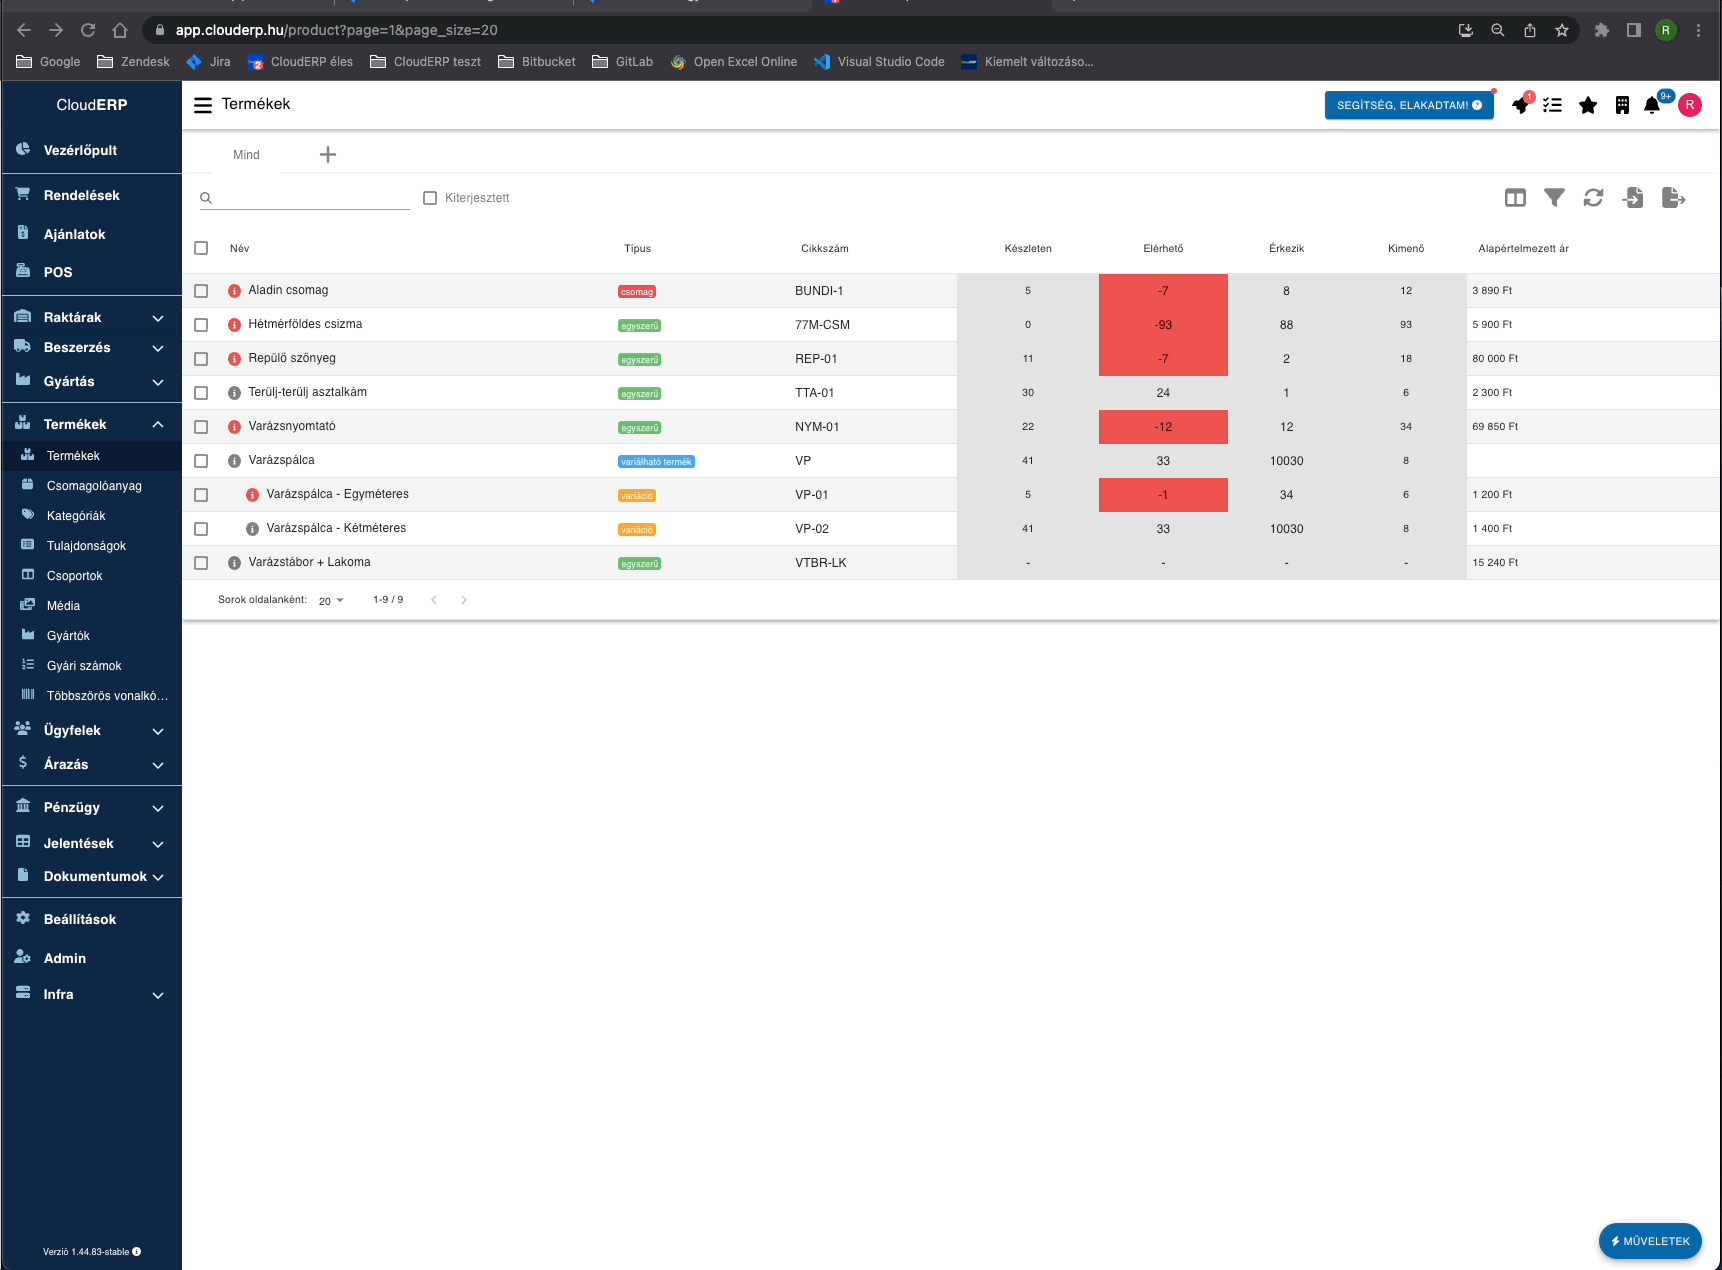The width and height of the screenshot is (1722, 1270).
Task: Click the column layout icon in toolbar
Action: 1515,198
